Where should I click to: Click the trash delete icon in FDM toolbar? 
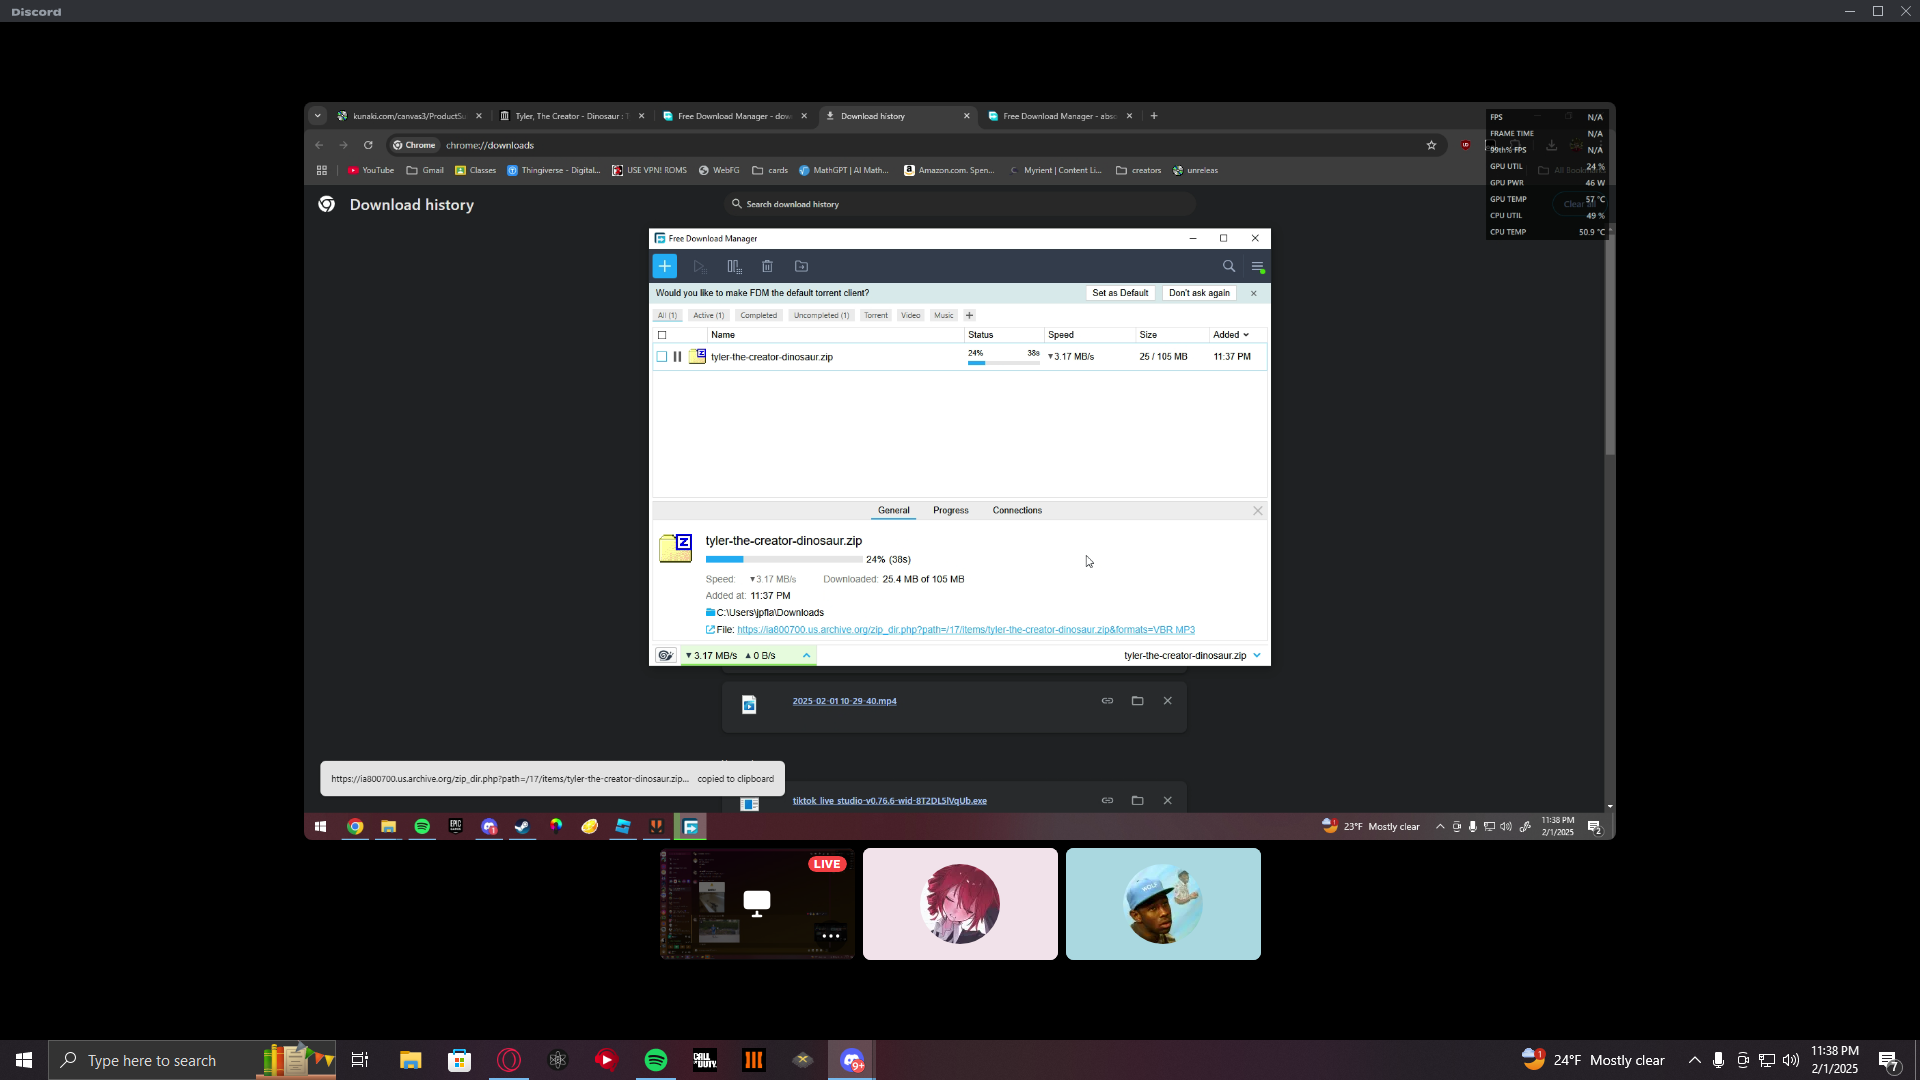point(767,266)
